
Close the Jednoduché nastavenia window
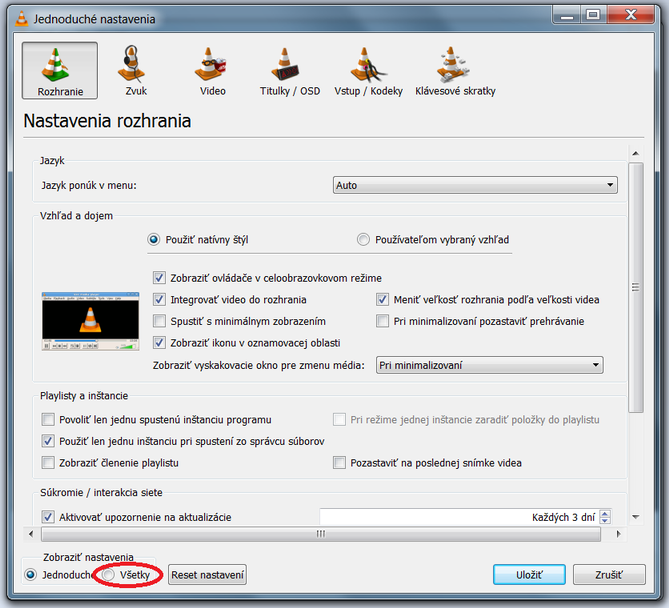(630, 15)
